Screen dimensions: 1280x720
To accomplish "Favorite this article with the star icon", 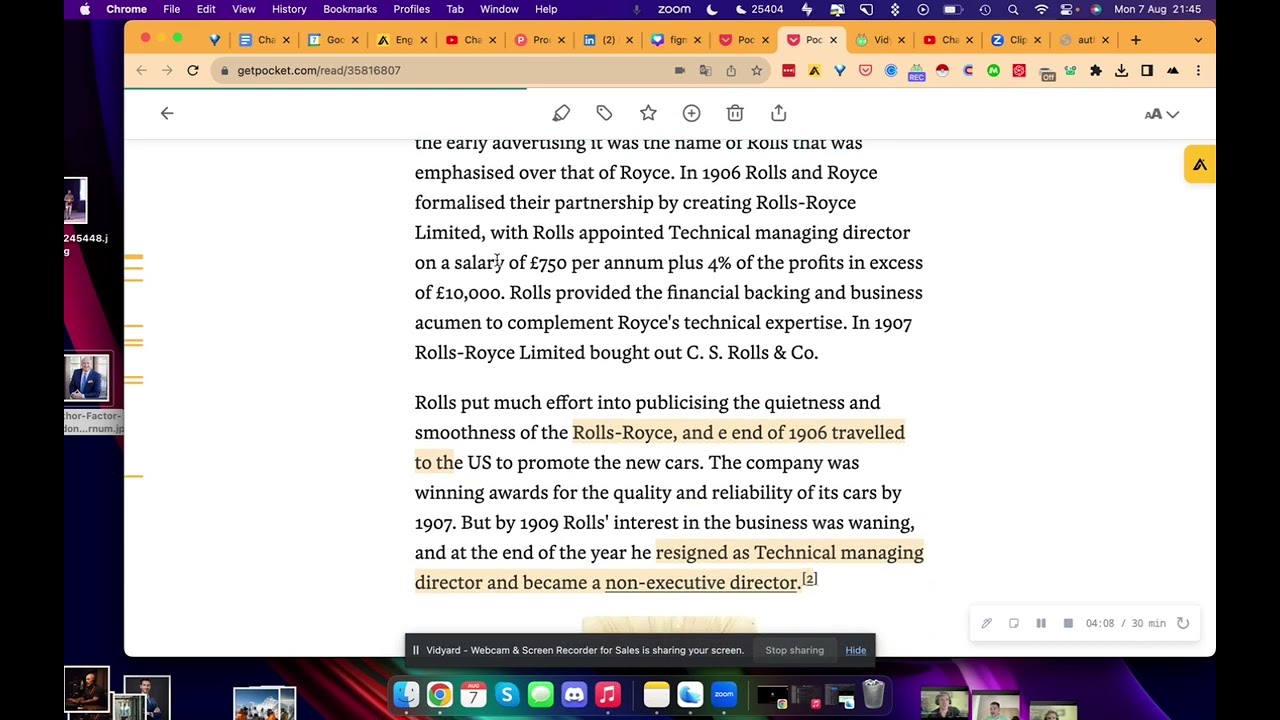I will click(x=648, y=113).
